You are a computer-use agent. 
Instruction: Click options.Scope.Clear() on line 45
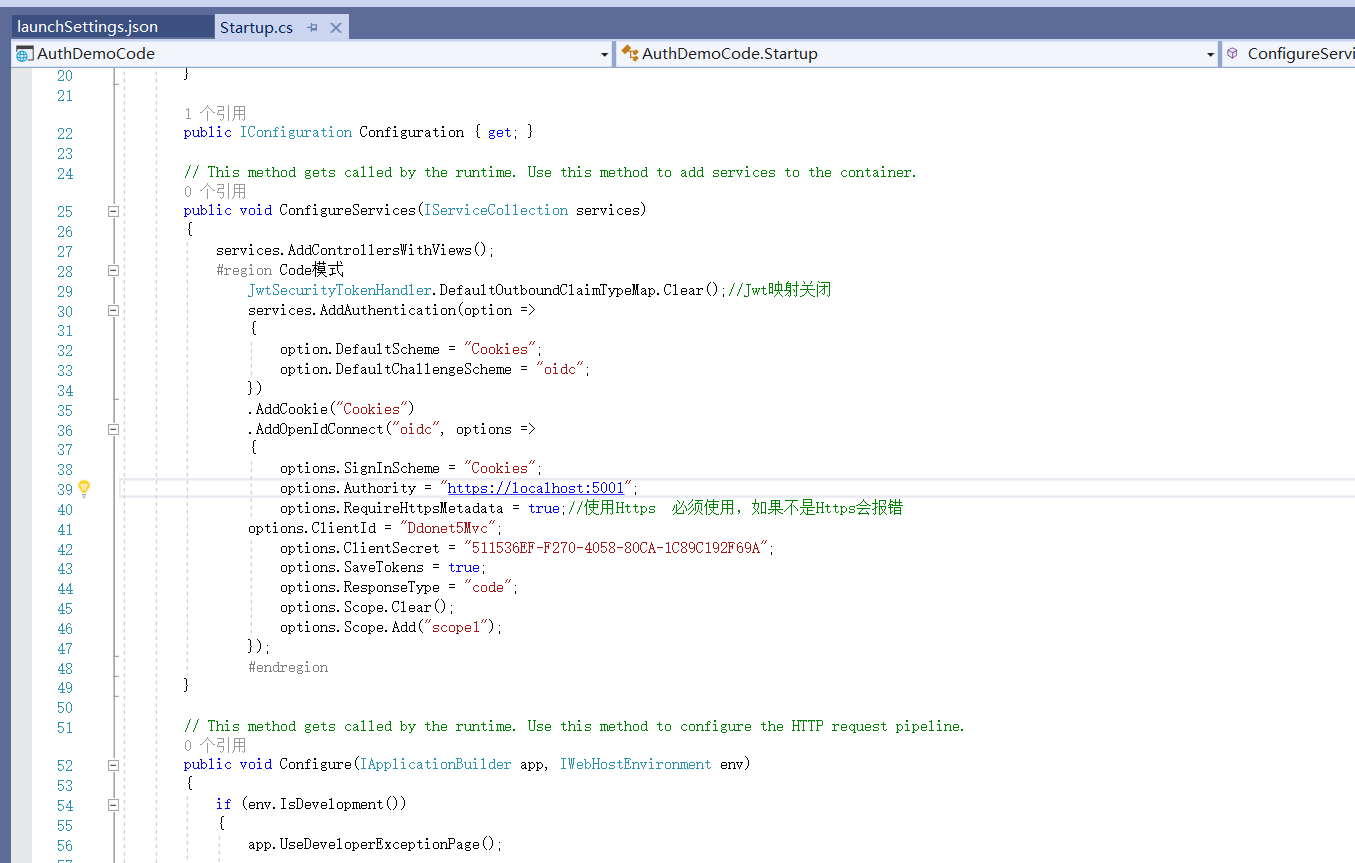click(367, 607)
